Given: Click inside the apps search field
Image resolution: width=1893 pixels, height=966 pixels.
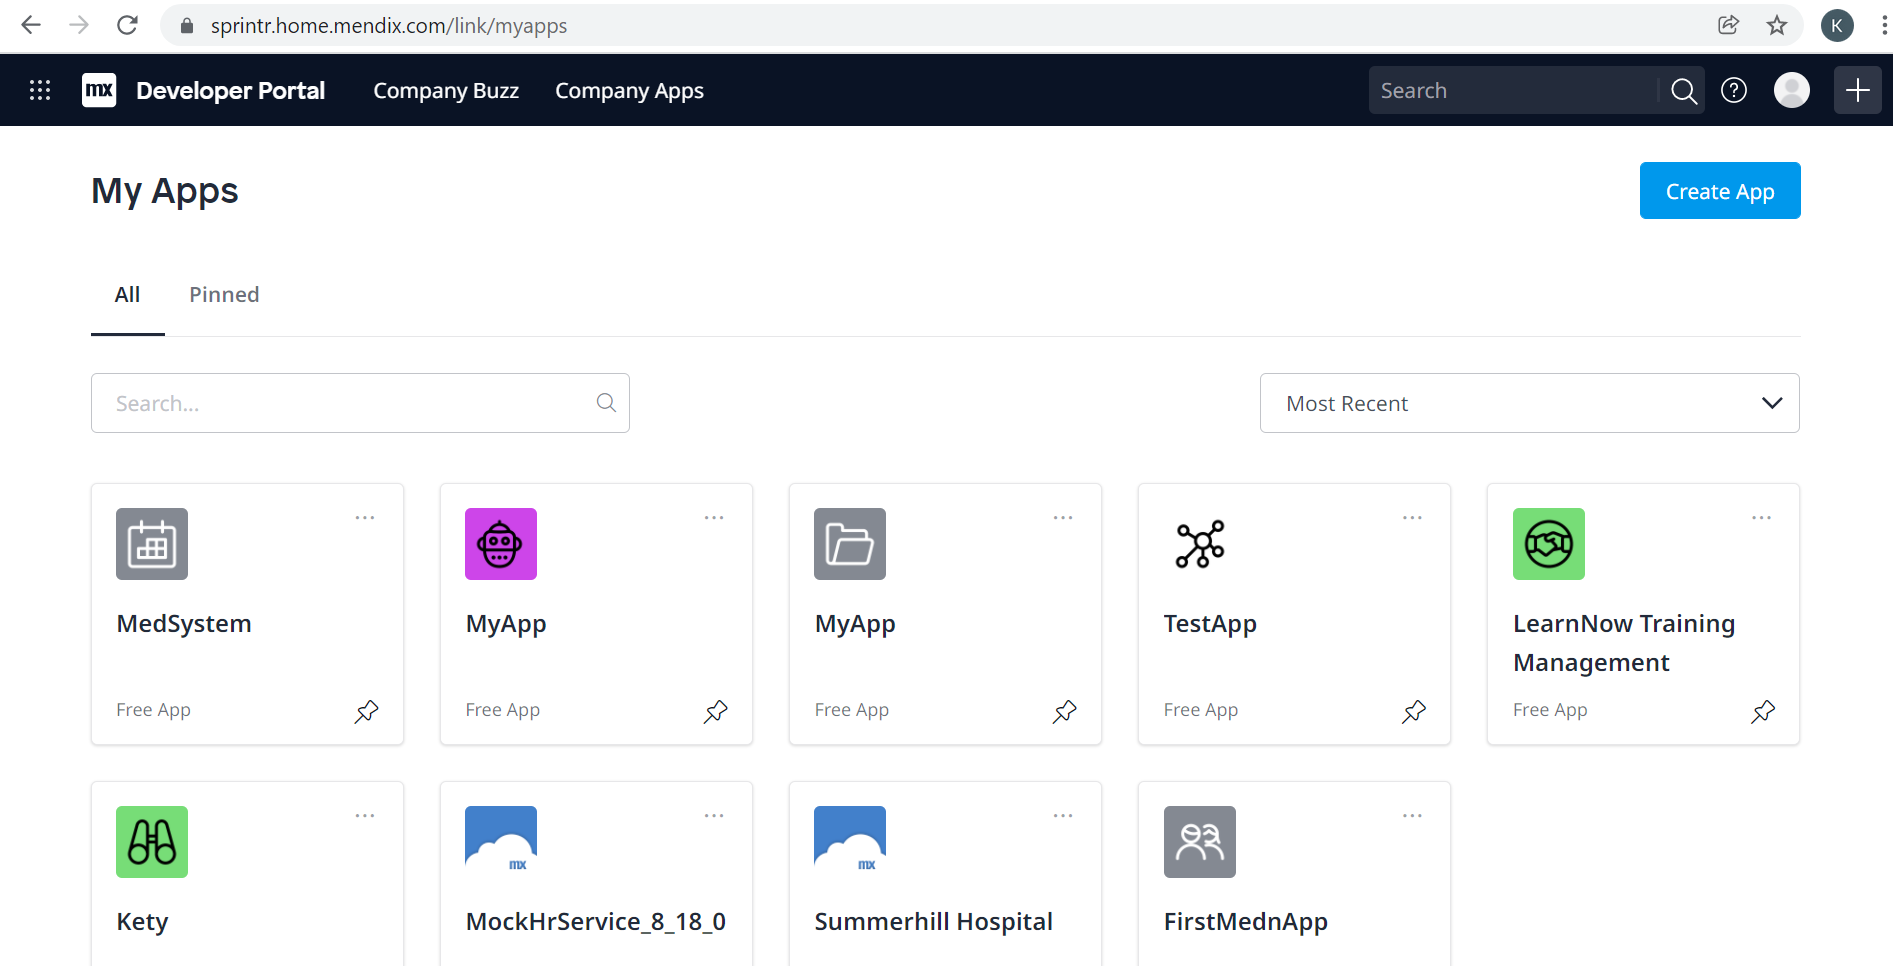Looking at the screenshot, I should [340, 403].
